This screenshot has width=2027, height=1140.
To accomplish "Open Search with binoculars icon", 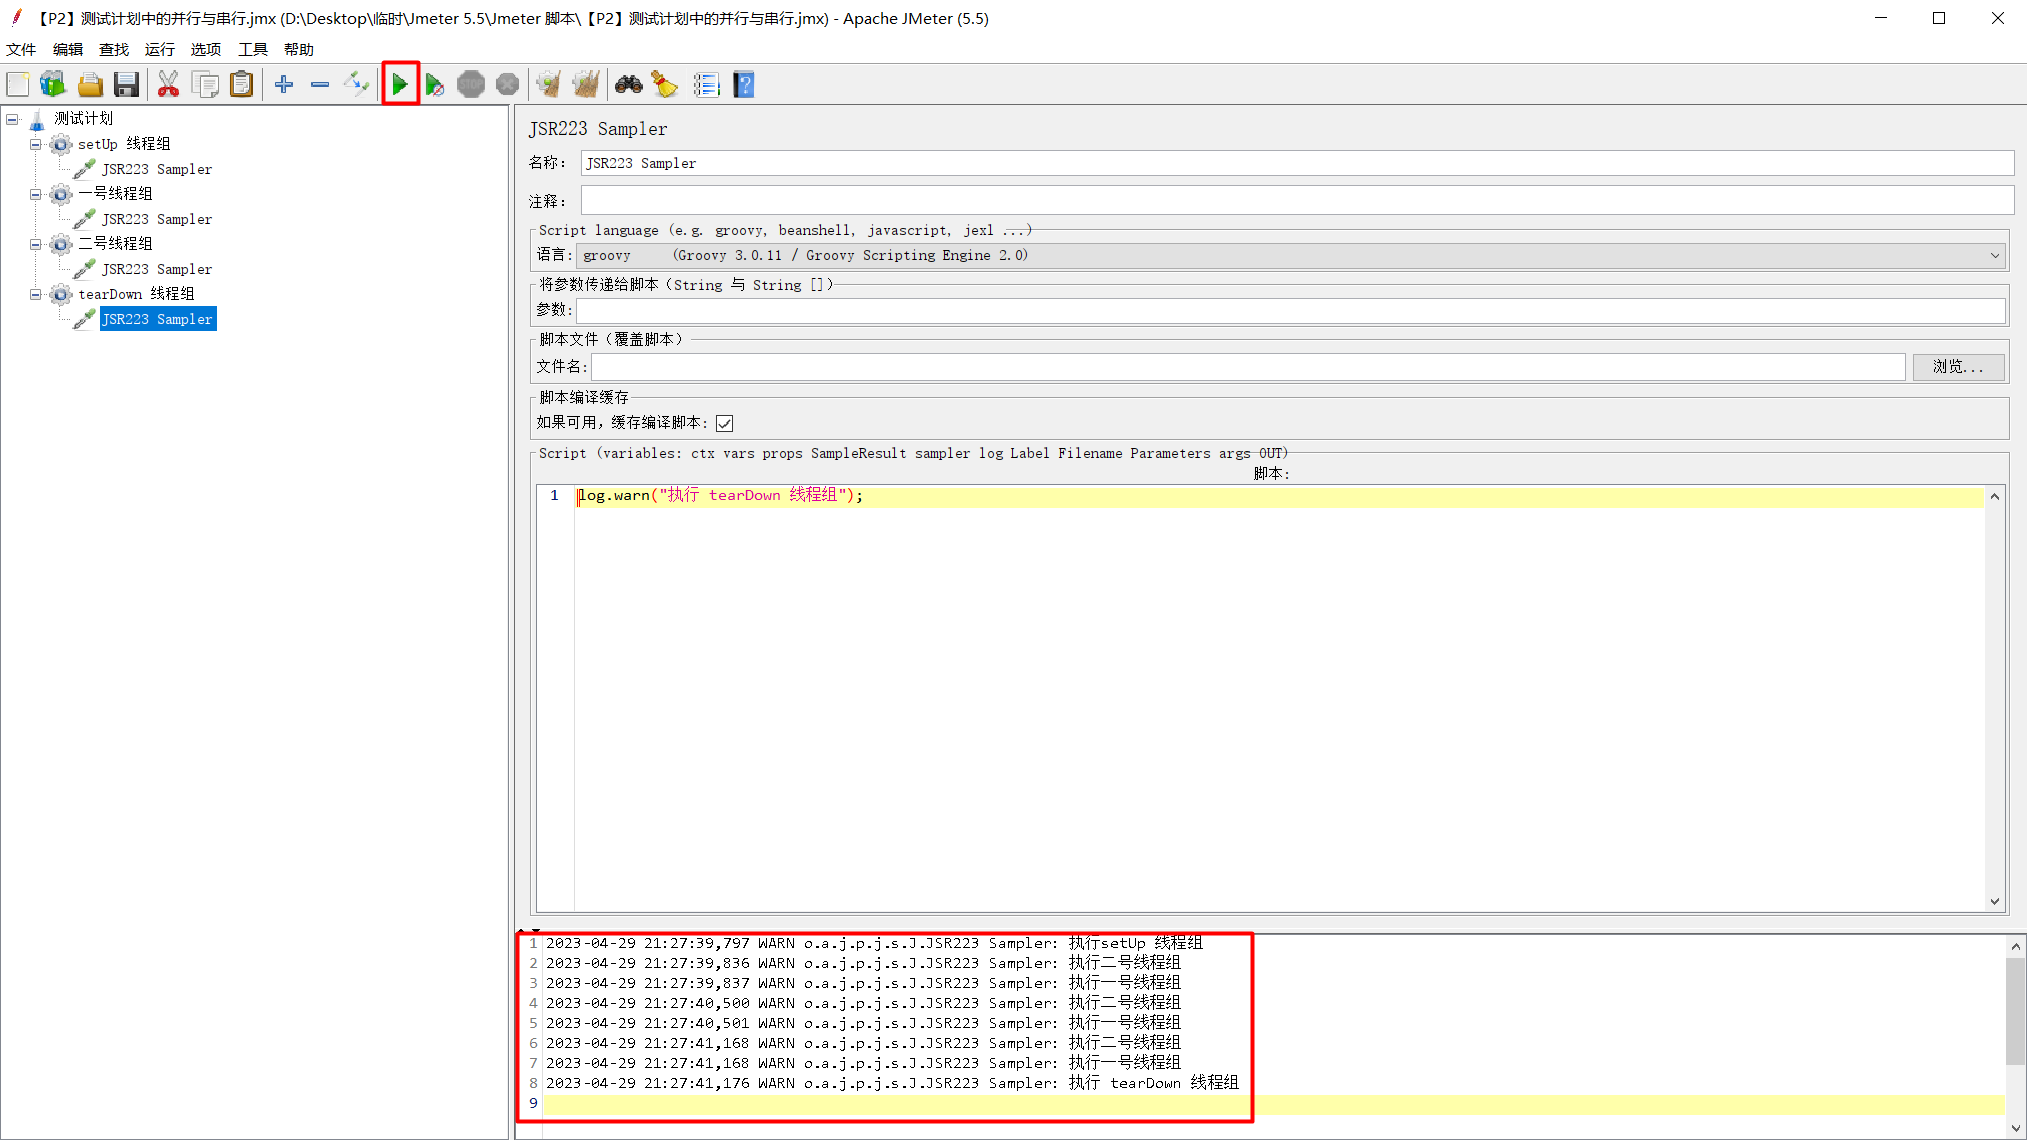I will point(629,85).
